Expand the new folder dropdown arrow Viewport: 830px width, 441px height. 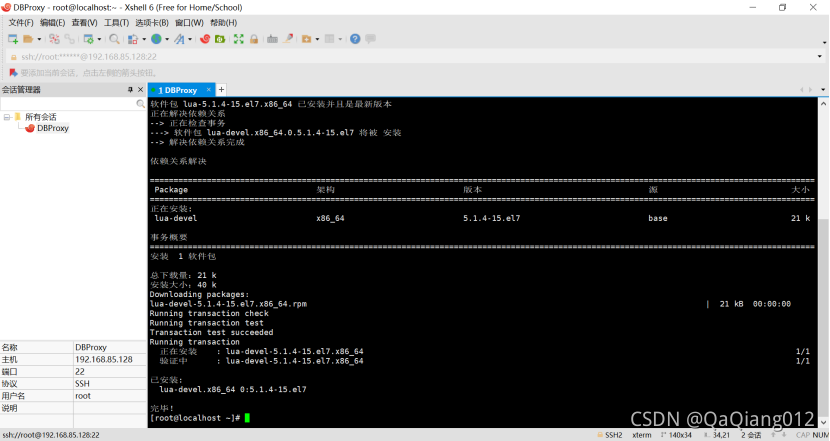pos(318,39)
